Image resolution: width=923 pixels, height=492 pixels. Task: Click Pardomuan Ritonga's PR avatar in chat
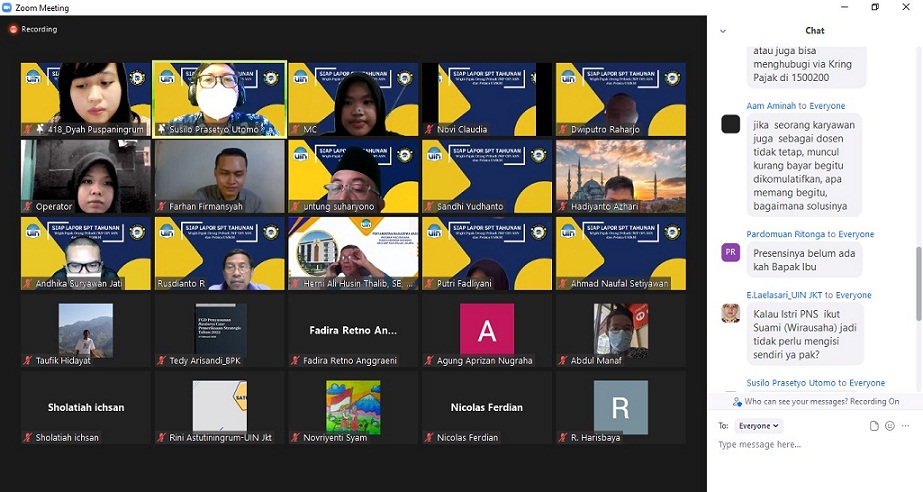[730, 252]
